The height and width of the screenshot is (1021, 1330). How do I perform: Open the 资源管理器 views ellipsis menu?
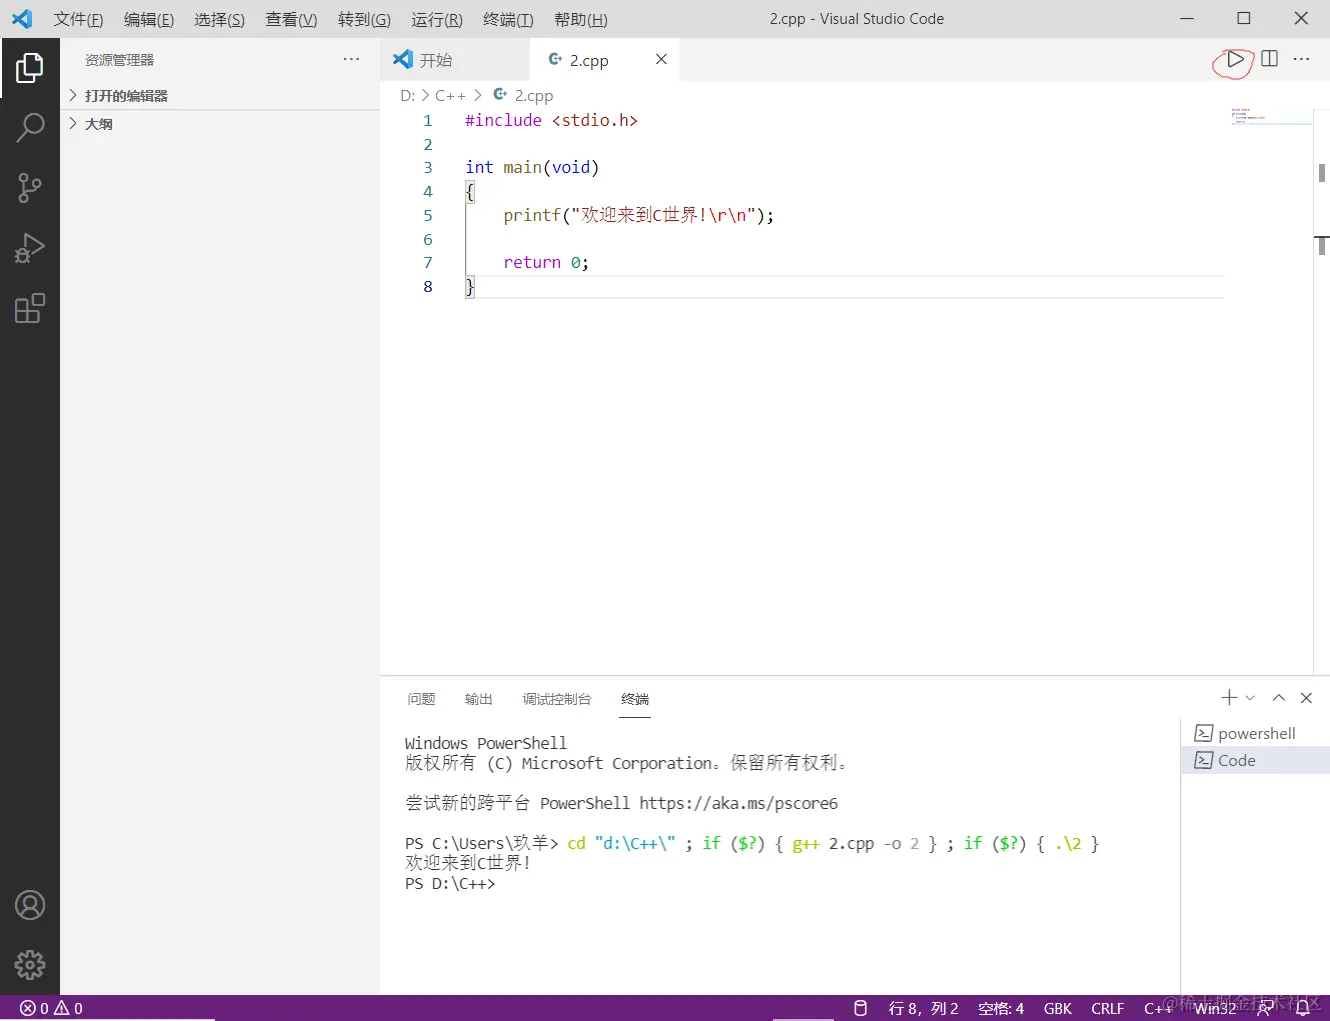click(x=351, y=59)
